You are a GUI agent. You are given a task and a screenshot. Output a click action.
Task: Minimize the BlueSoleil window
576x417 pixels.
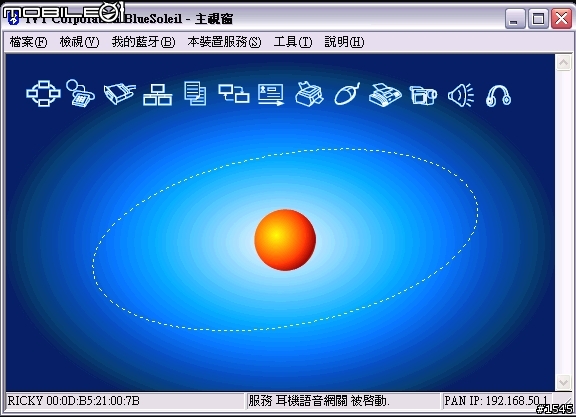515,18
